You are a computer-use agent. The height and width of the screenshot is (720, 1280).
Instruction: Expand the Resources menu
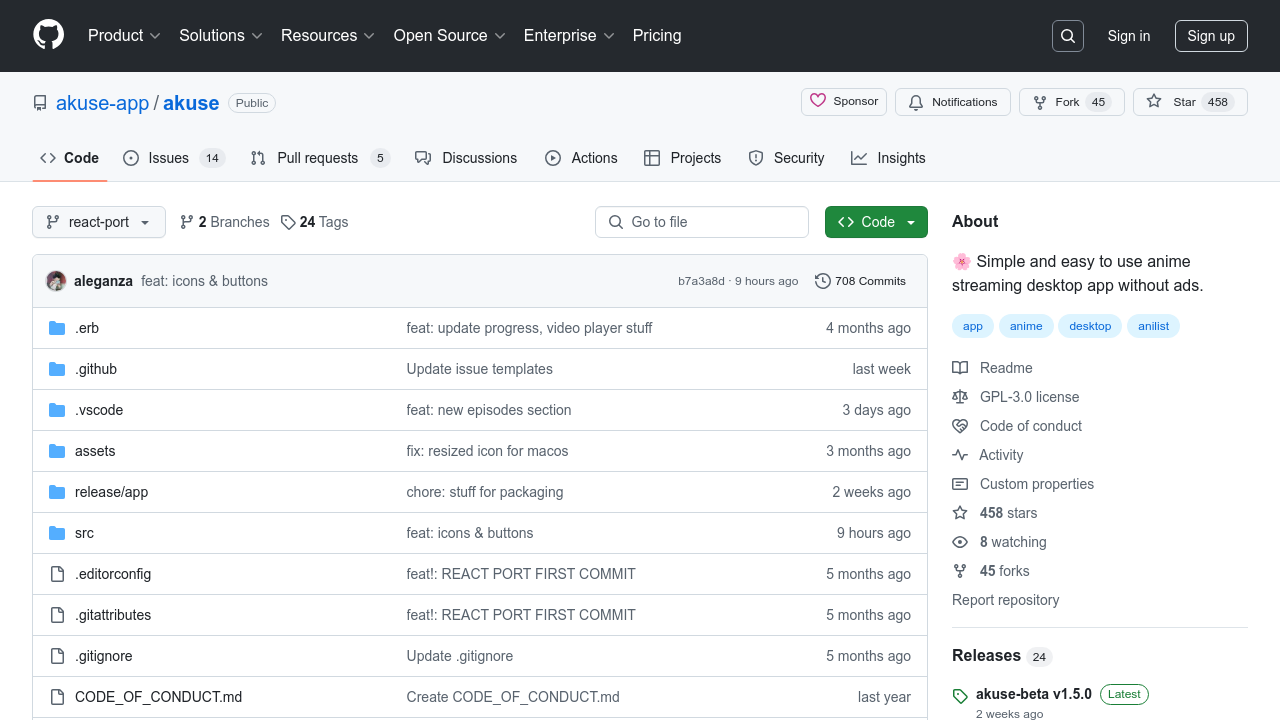click(328, 35)
